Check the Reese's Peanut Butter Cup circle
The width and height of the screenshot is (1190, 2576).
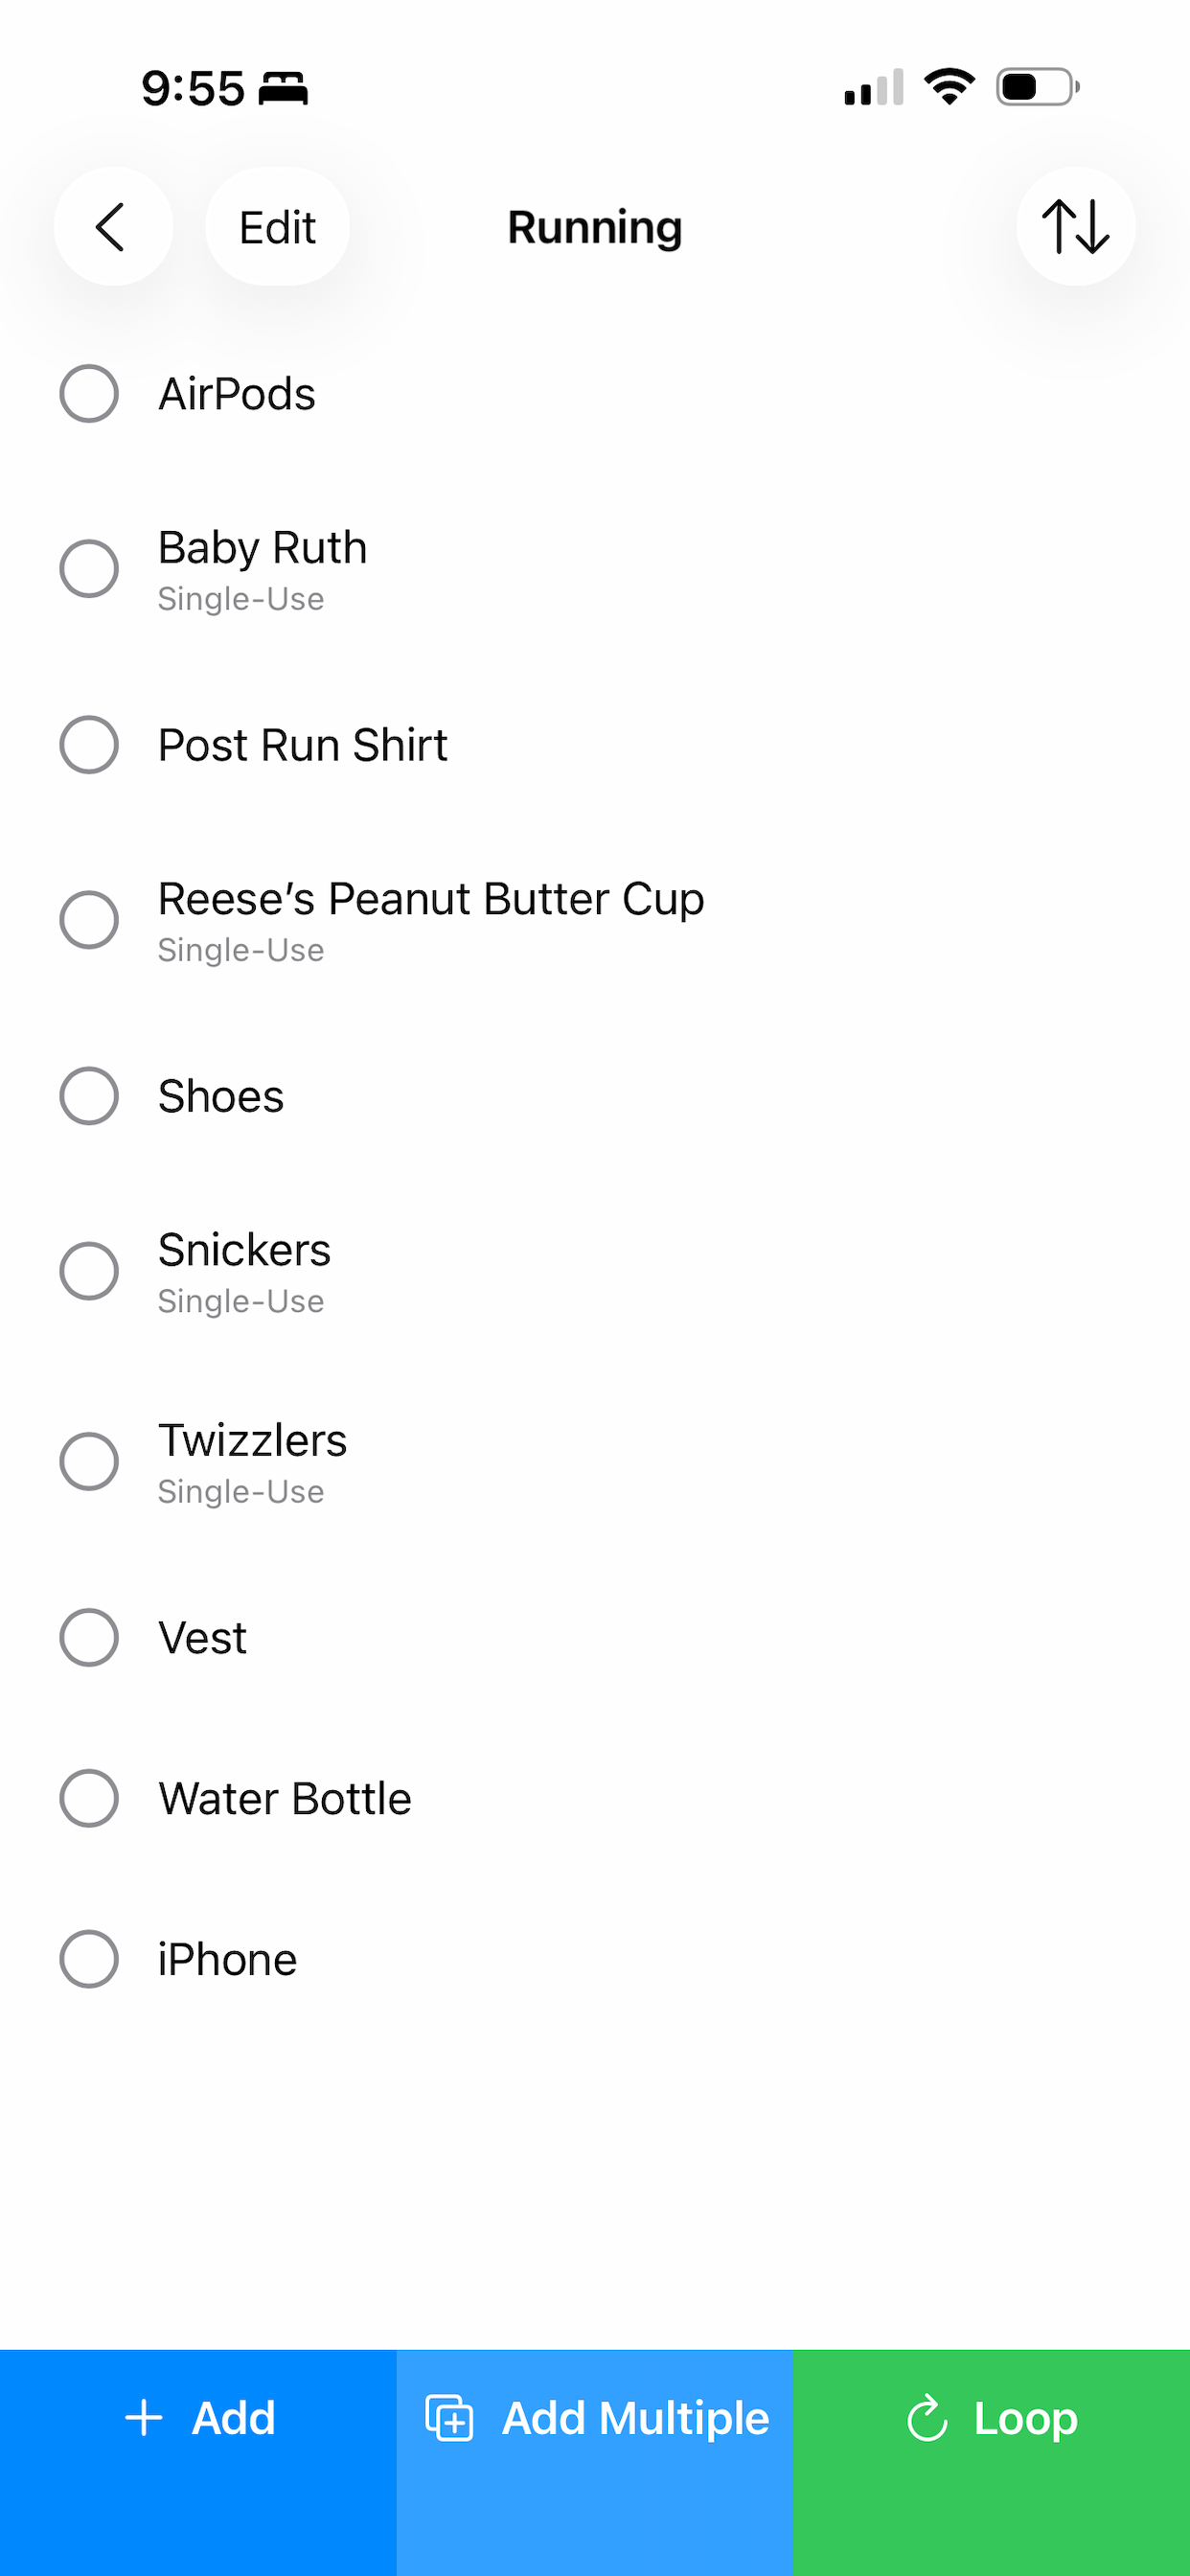[89, 920]
